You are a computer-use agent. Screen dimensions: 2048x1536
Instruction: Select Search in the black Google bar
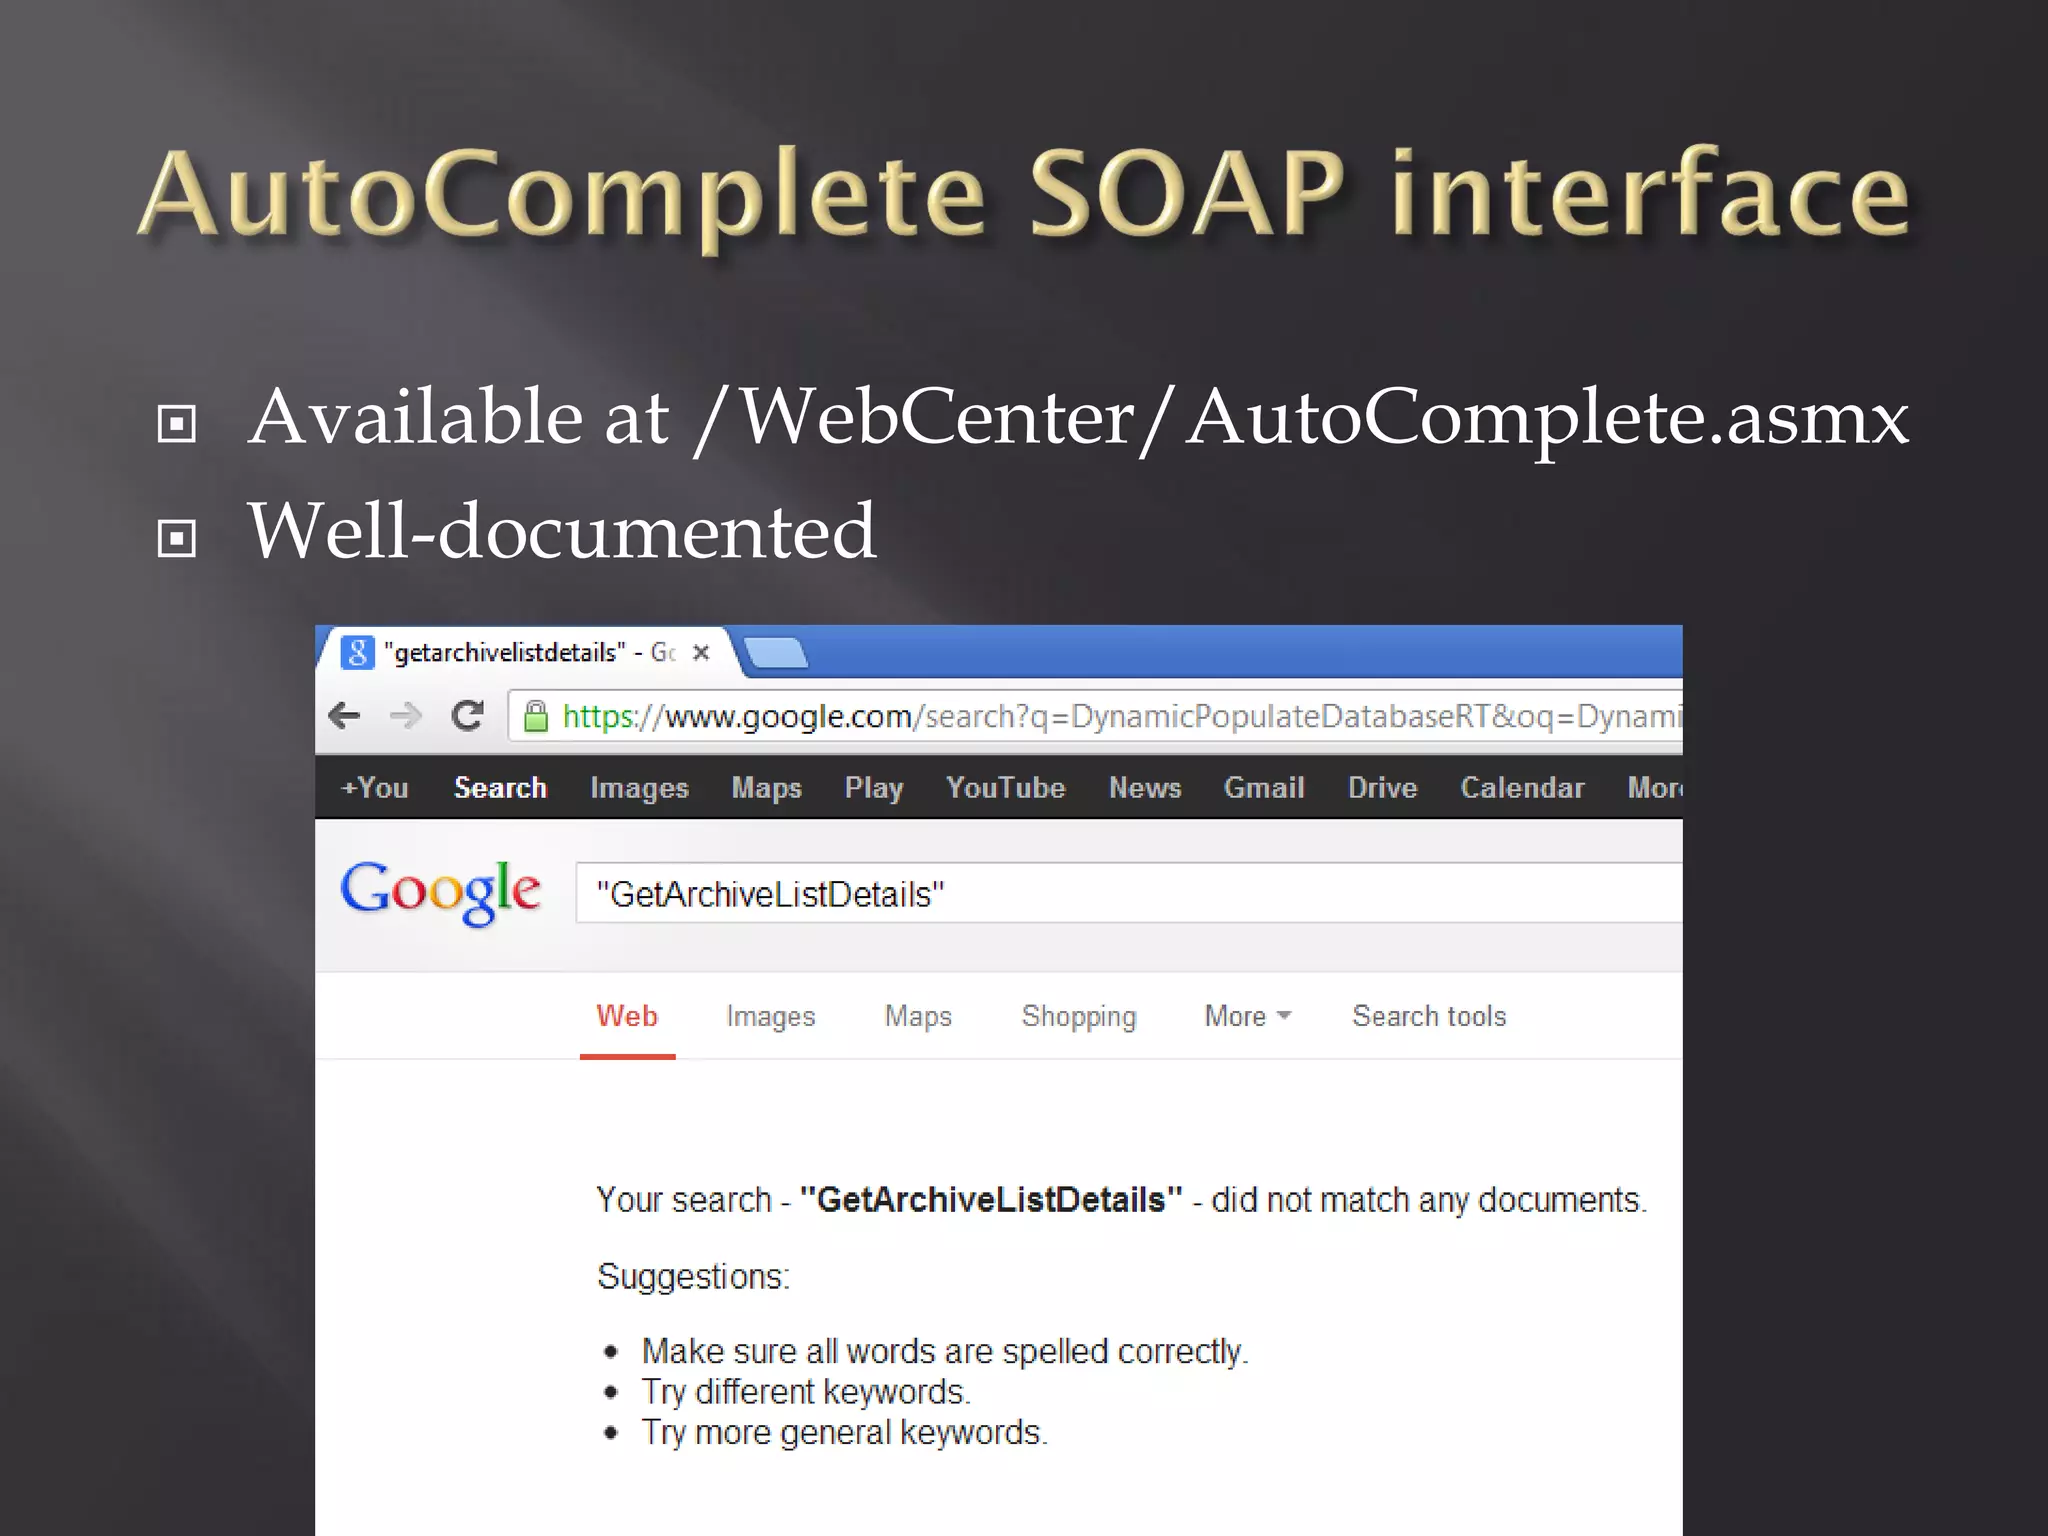pyautogui.click(x=500, y=788)
